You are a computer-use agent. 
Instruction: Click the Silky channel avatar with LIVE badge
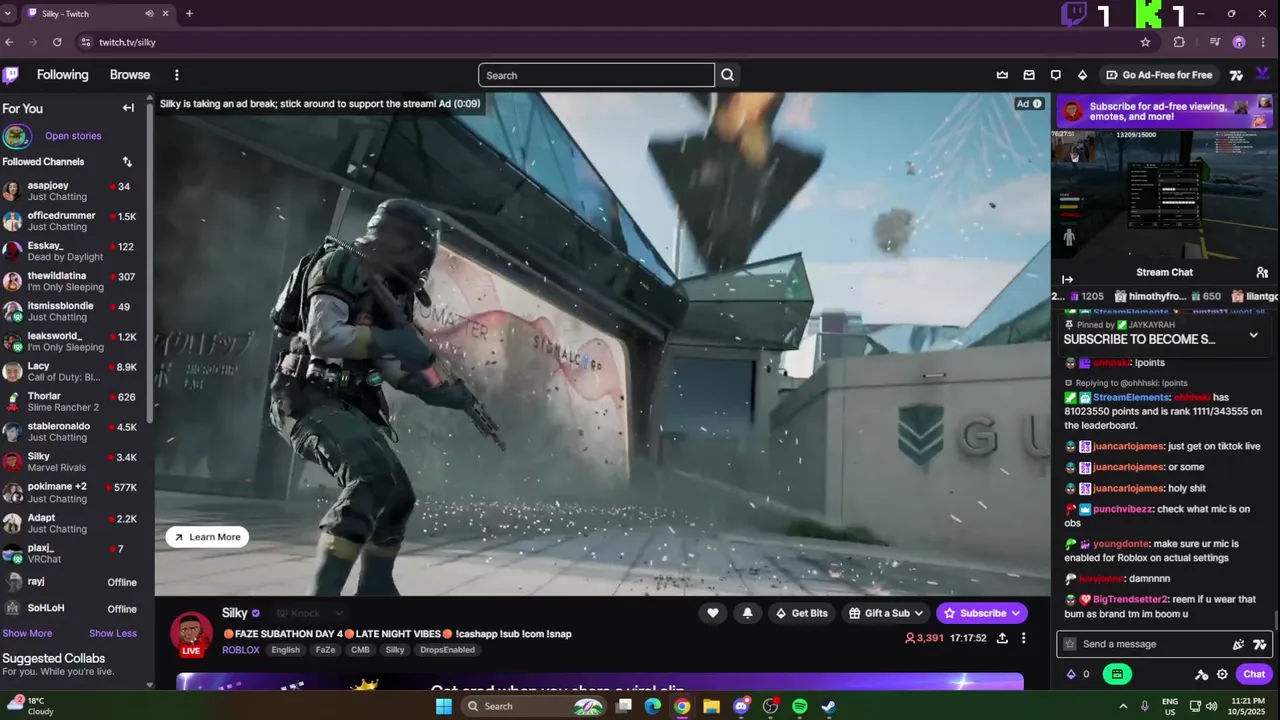[x=191, y=634]
